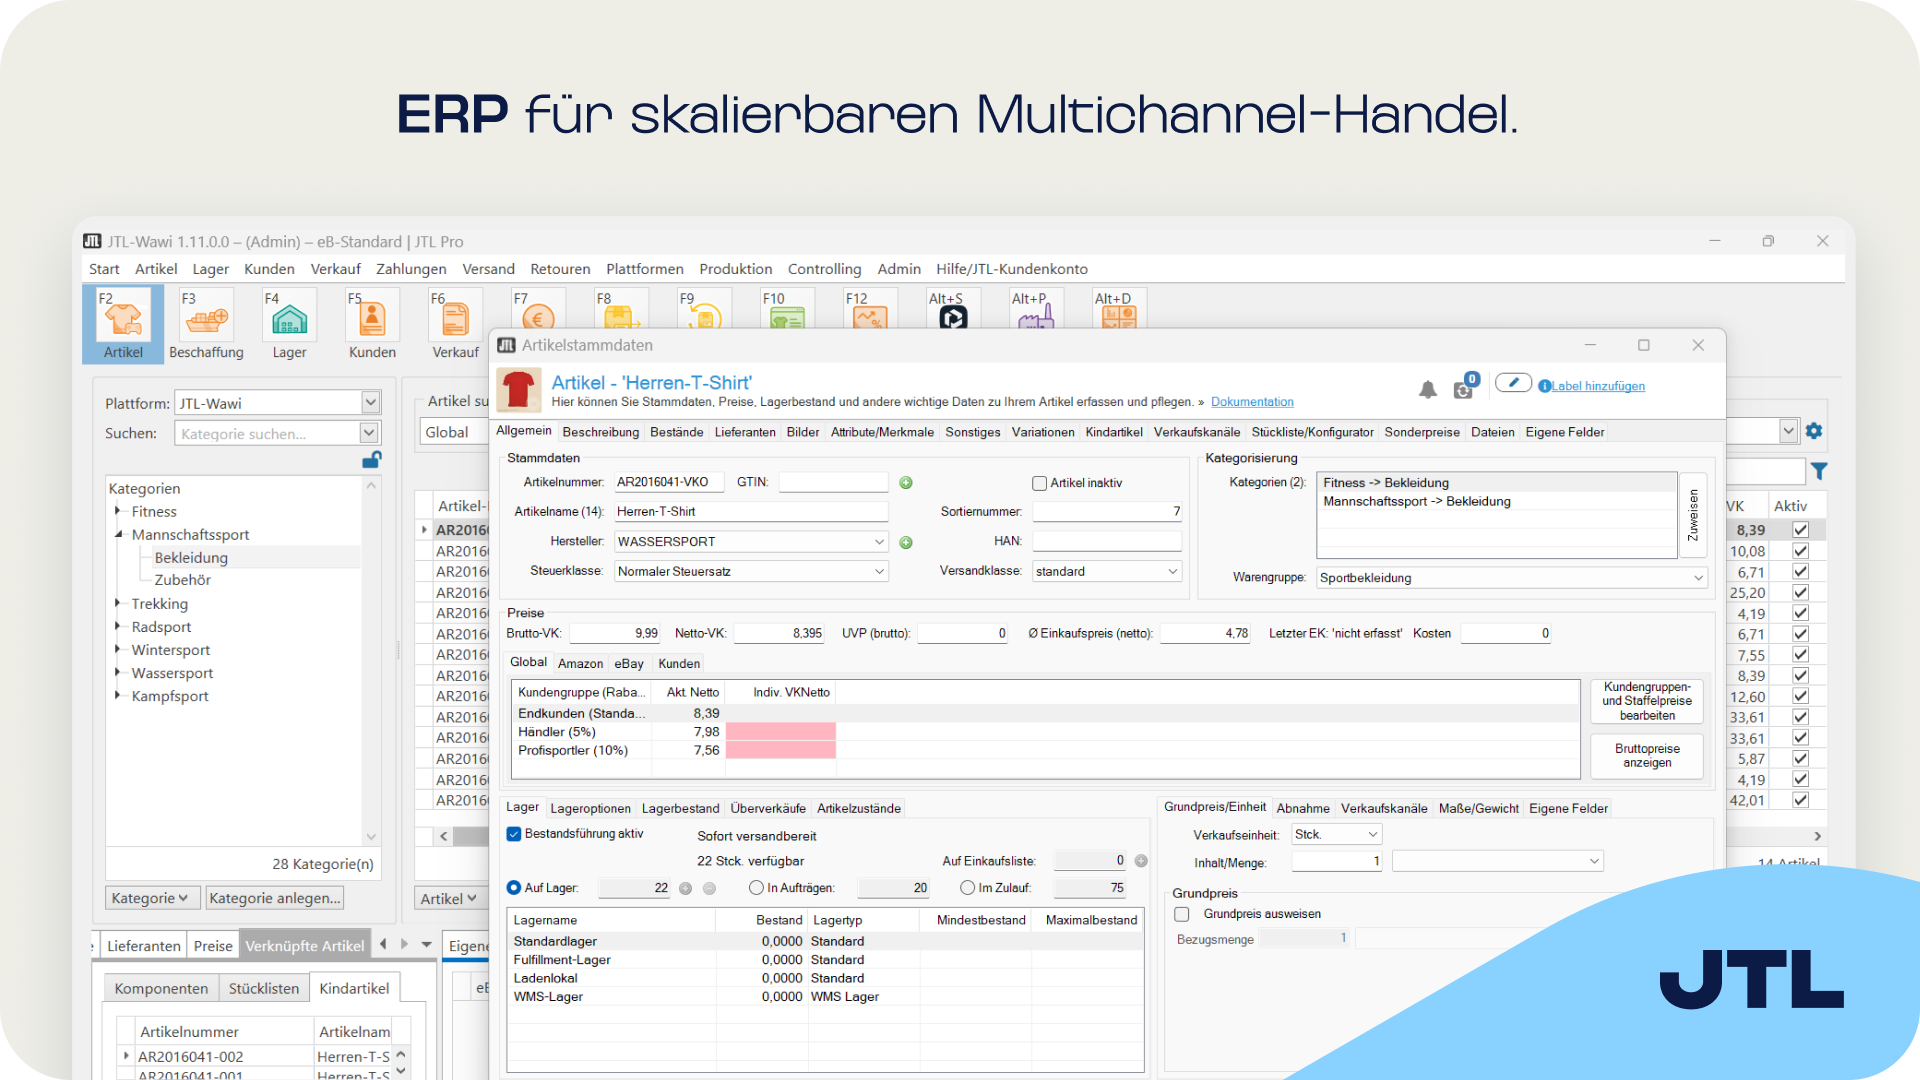This screenshot has width=1920, height=1080.
Task: Click the pink Händler Indiv. VKNetto cell
Action: [x=780, y=732]
